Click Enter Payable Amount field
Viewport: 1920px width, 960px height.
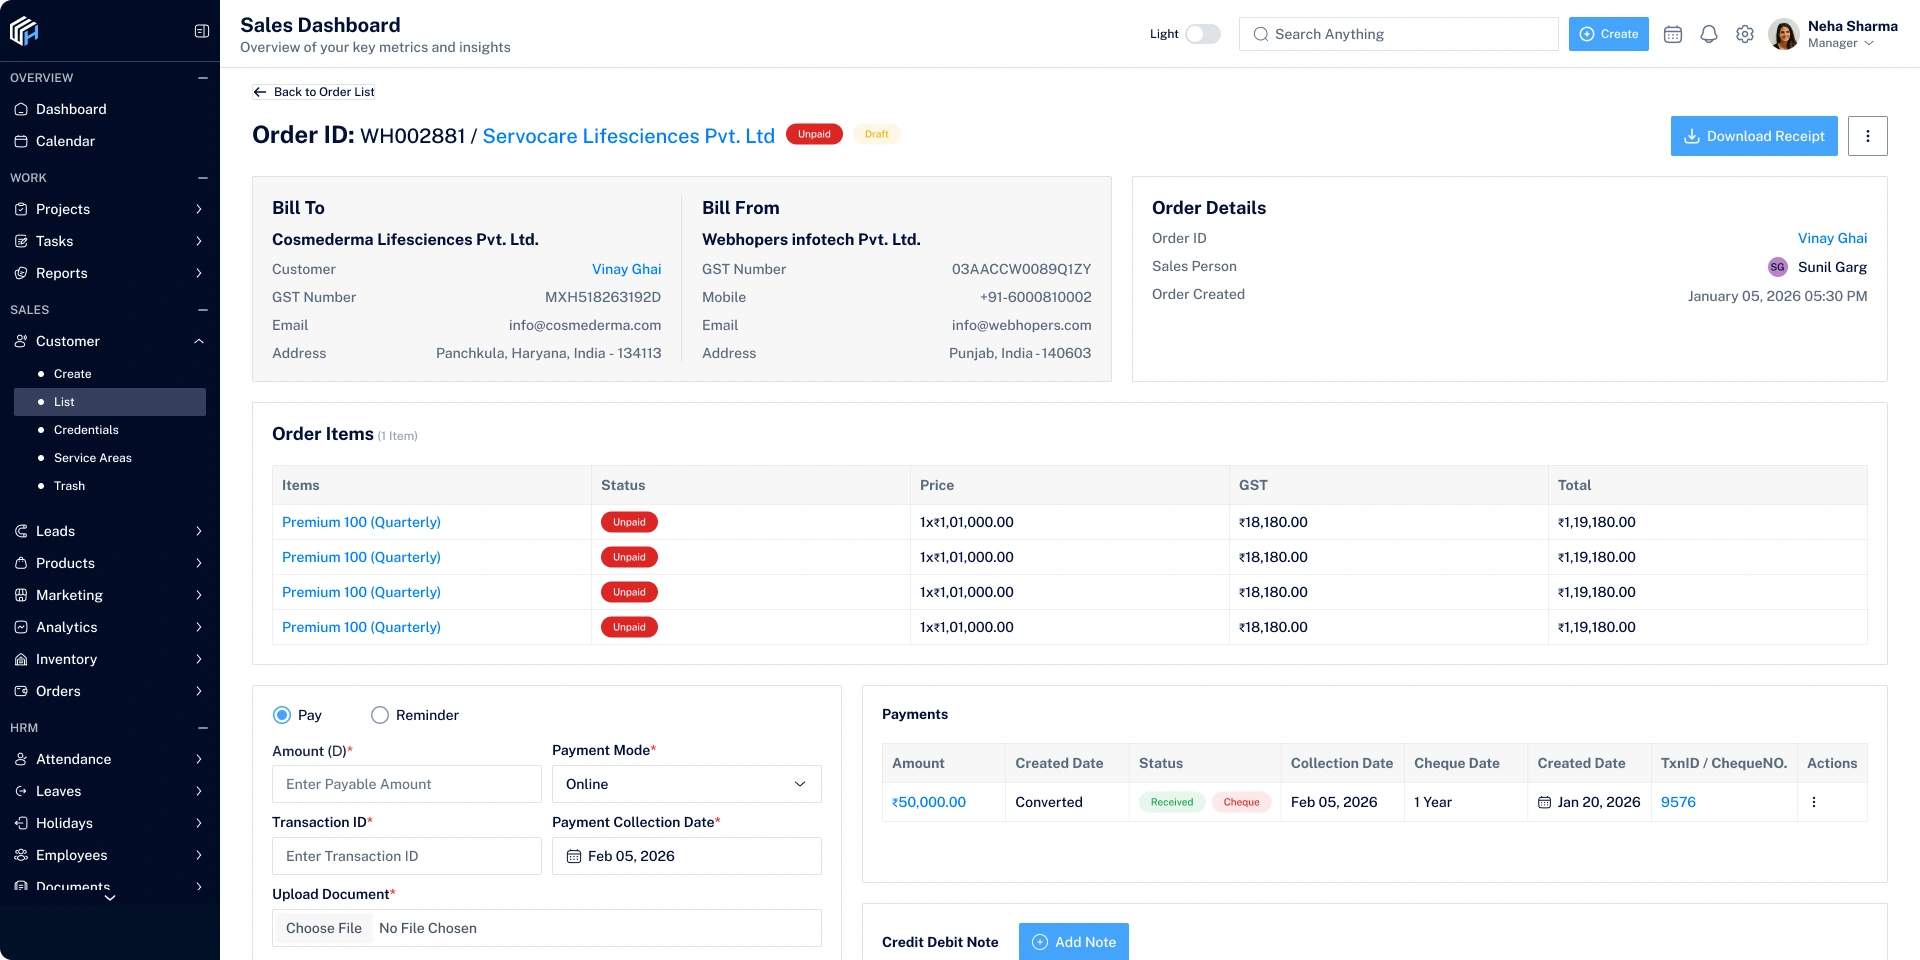[x=407, y=784]
